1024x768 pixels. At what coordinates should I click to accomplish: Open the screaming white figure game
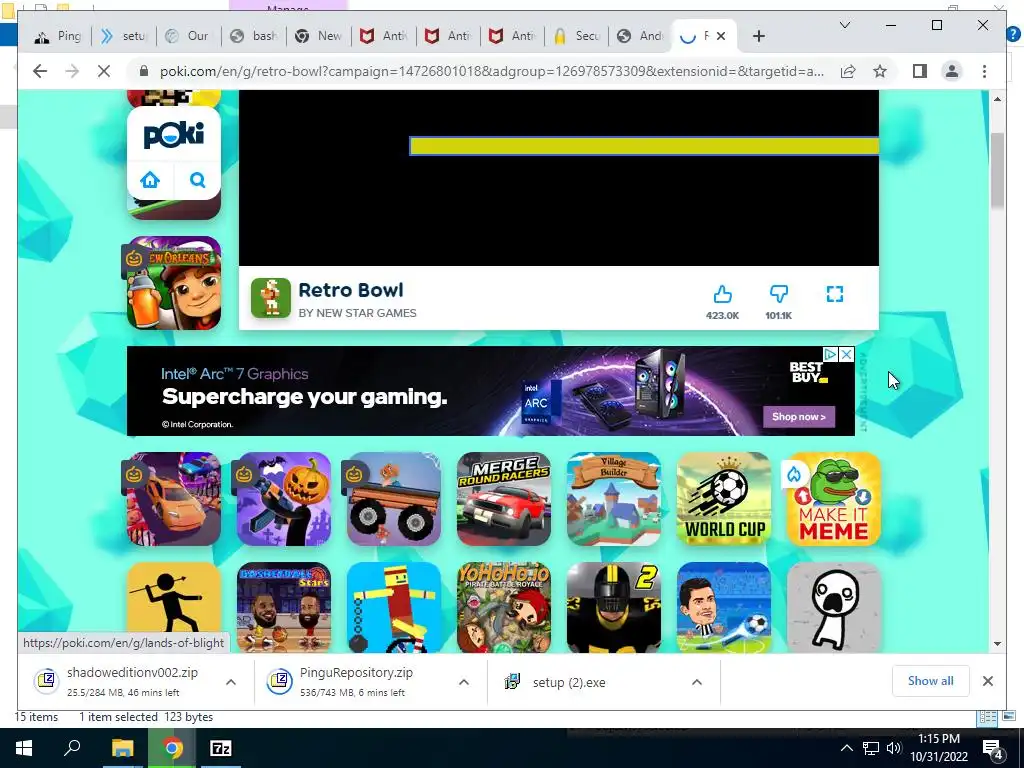pyautogui.click(x=834, y=607)
